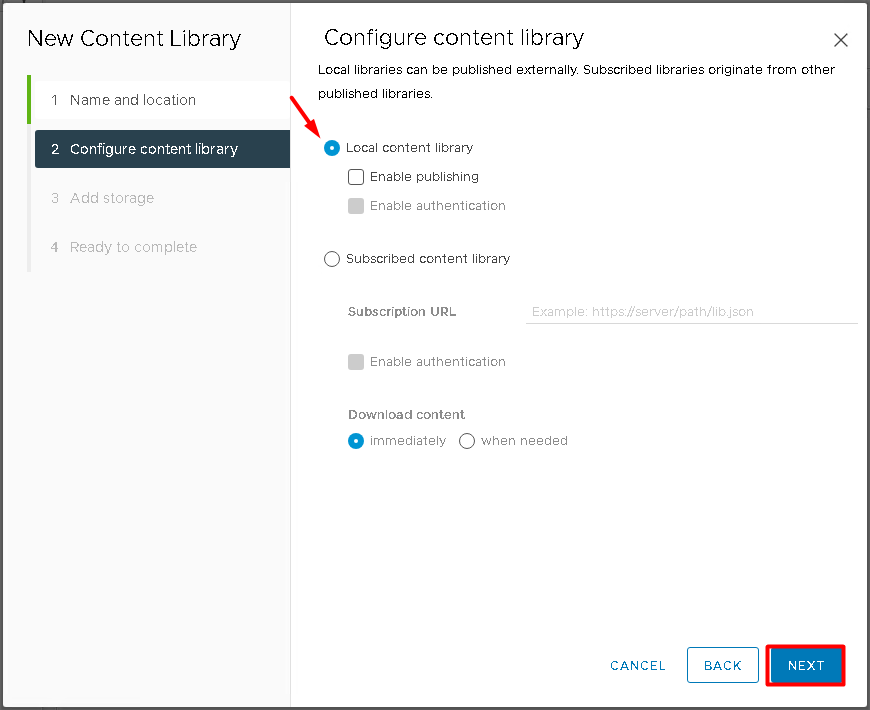The height and width of the screenshot is (710, 870).
Task: Open step 1 Name and location
Action: coord(133,100)
